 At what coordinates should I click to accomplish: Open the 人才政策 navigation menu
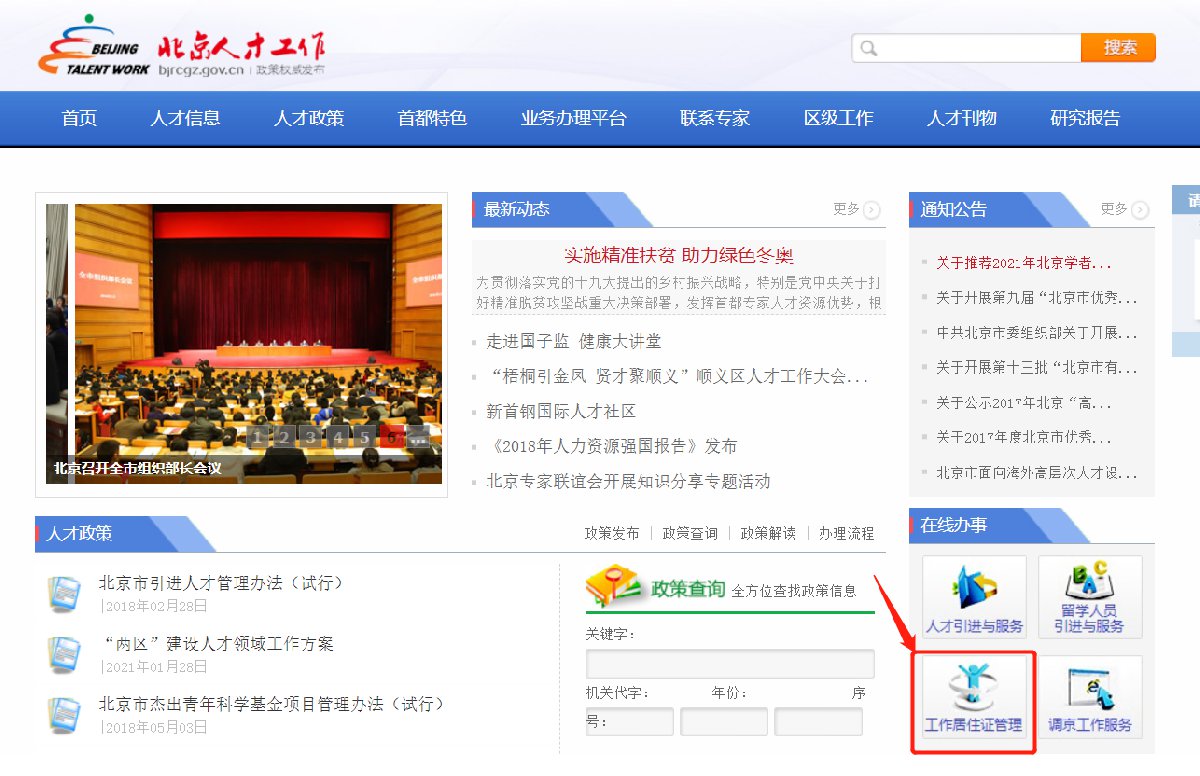point(308,118)
